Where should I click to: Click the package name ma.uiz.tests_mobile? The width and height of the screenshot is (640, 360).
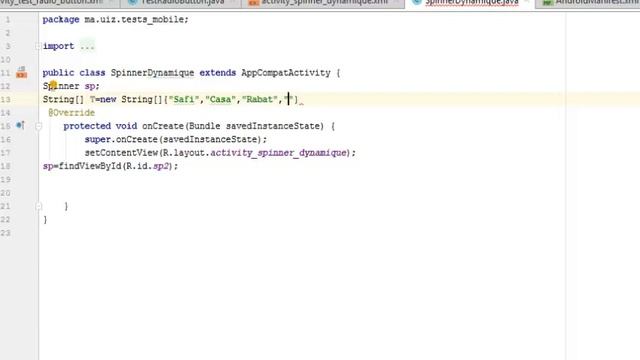pyautogui.click(x=134, y=20)
